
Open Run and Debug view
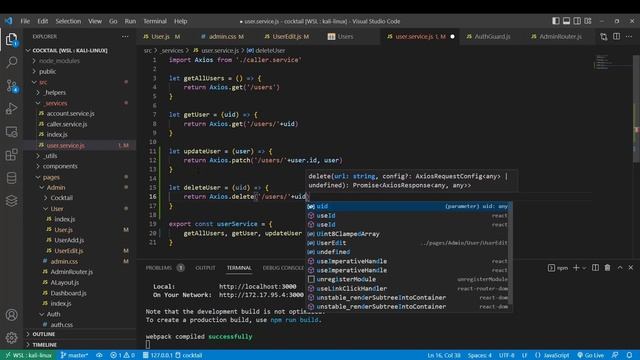(11, 109)
